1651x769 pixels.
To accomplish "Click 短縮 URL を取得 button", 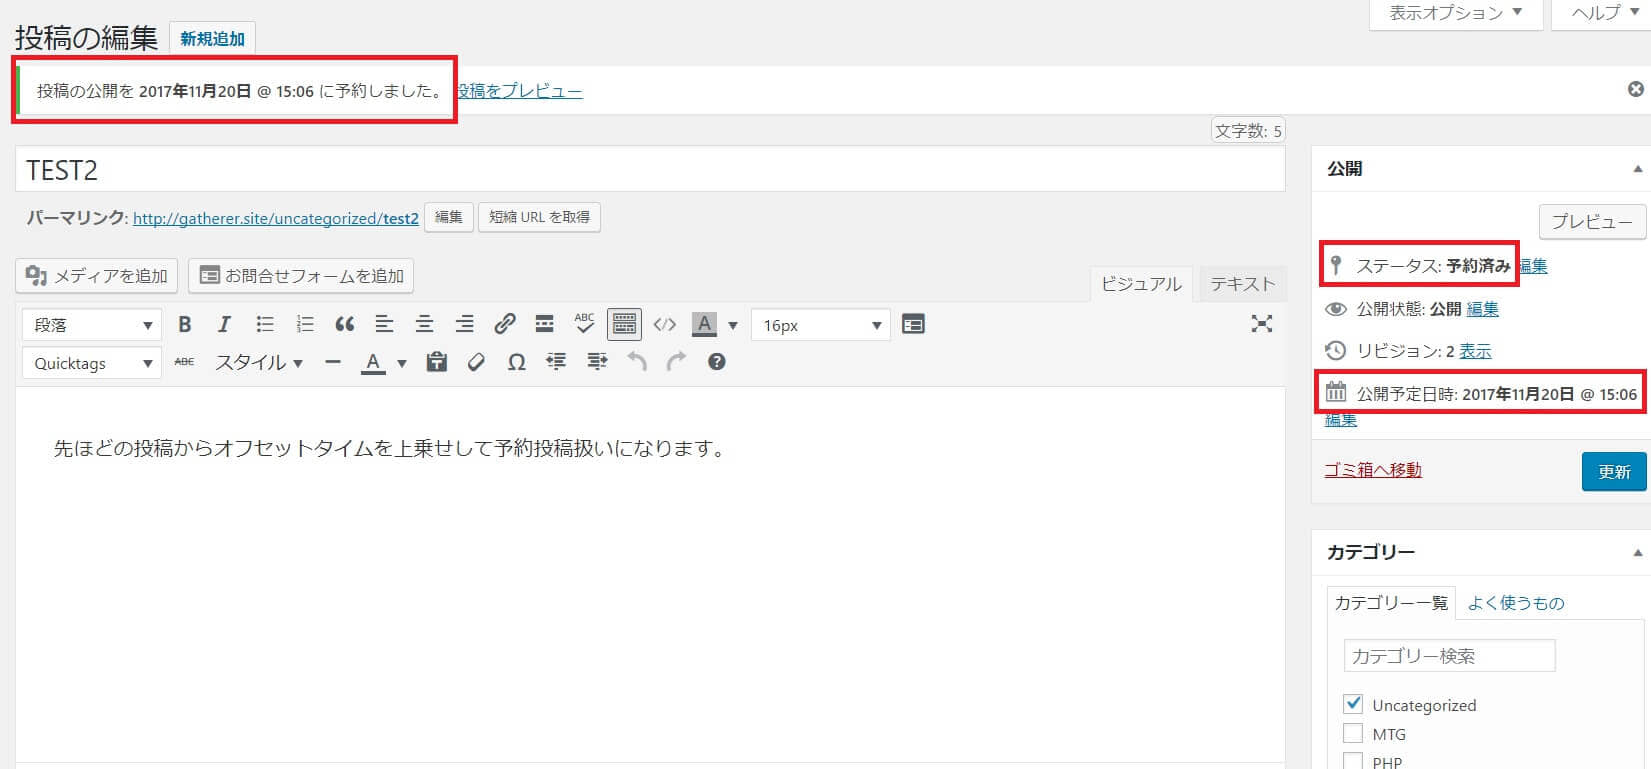I will (x=540, y=217).
